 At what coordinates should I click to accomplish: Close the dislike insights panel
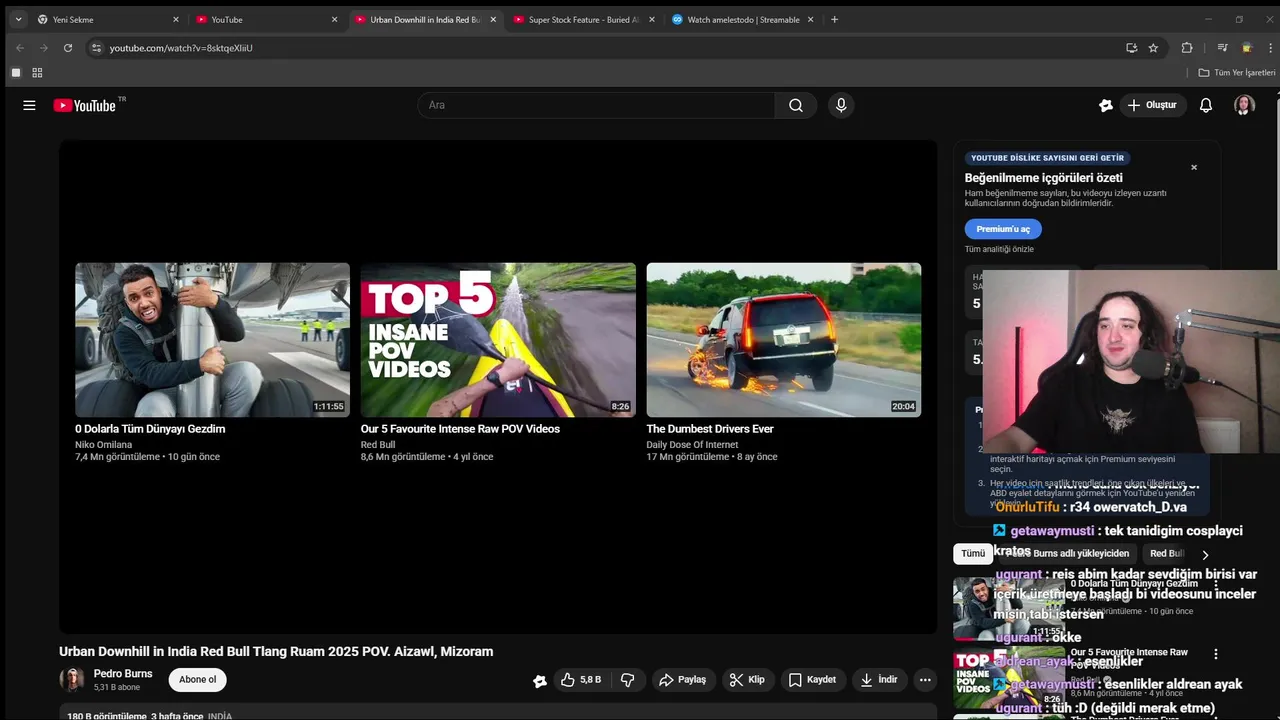pos(1194,167)
